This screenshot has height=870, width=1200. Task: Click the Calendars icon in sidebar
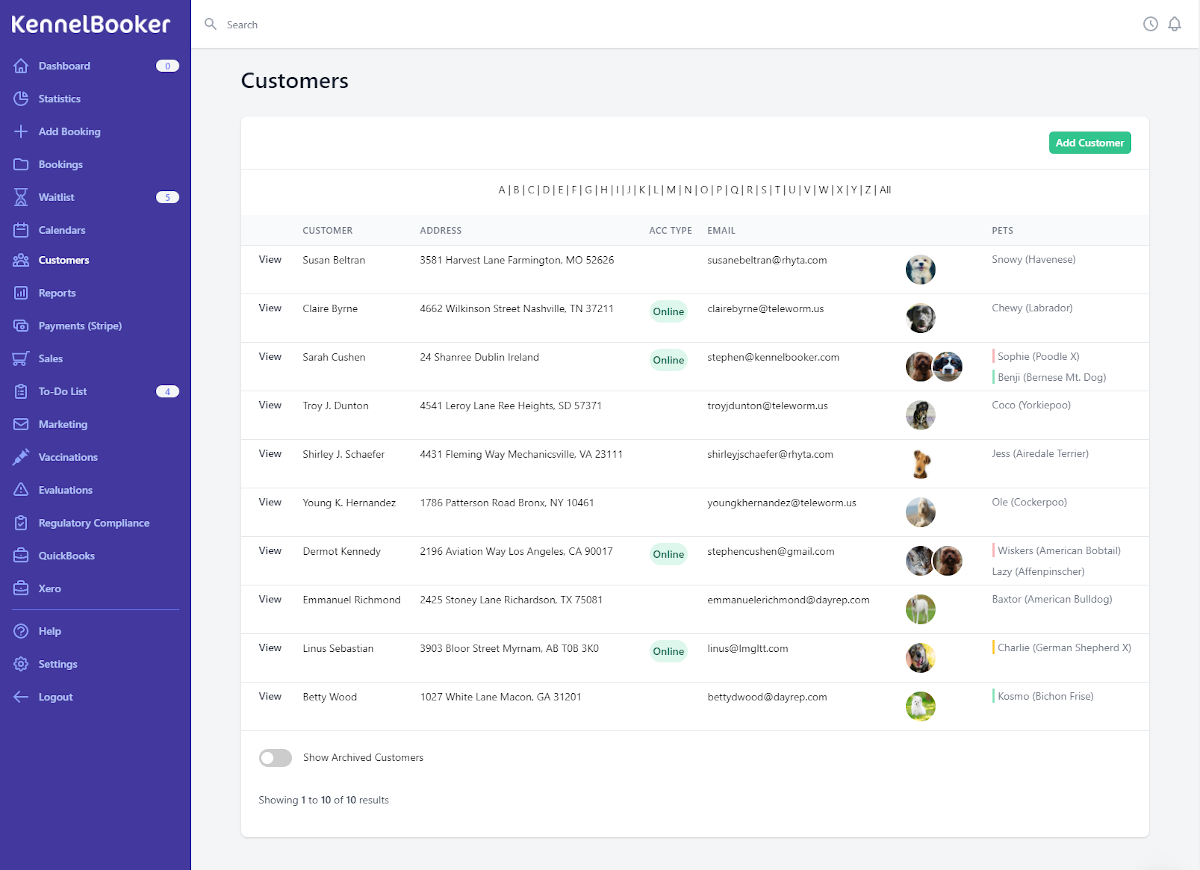click(20, 230)
